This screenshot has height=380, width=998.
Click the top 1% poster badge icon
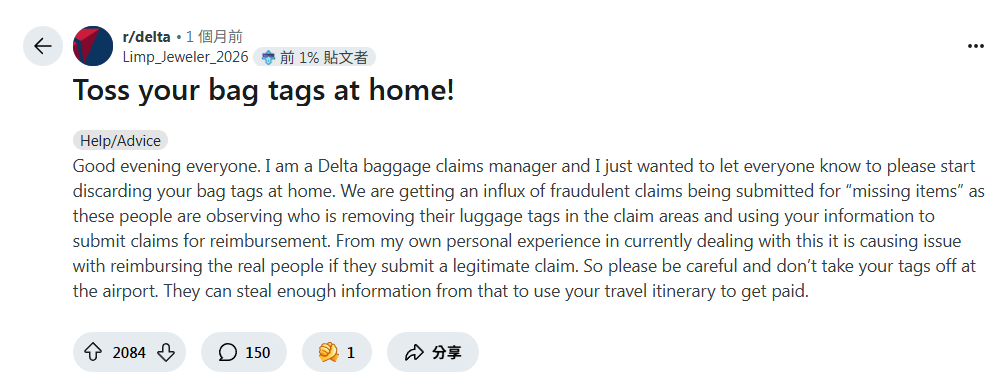click(x=268, y=57)
